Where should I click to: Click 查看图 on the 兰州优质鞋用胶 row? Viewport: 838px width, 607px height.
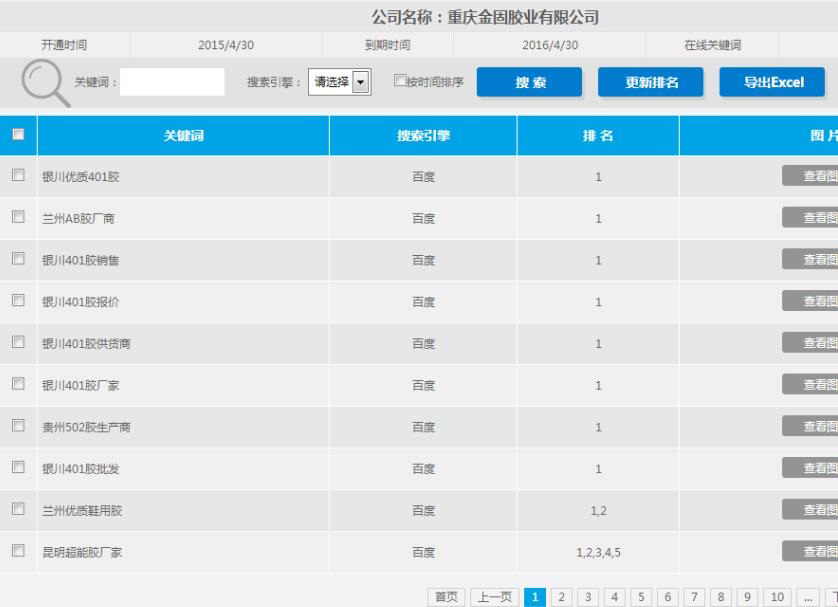(x=812, y=510)
